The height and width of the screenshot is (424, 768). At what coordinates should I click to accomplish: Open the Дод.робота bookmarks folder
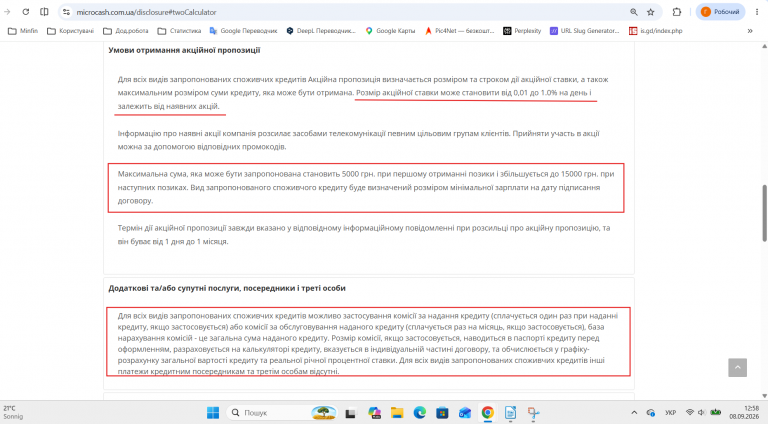click(126, 31)
